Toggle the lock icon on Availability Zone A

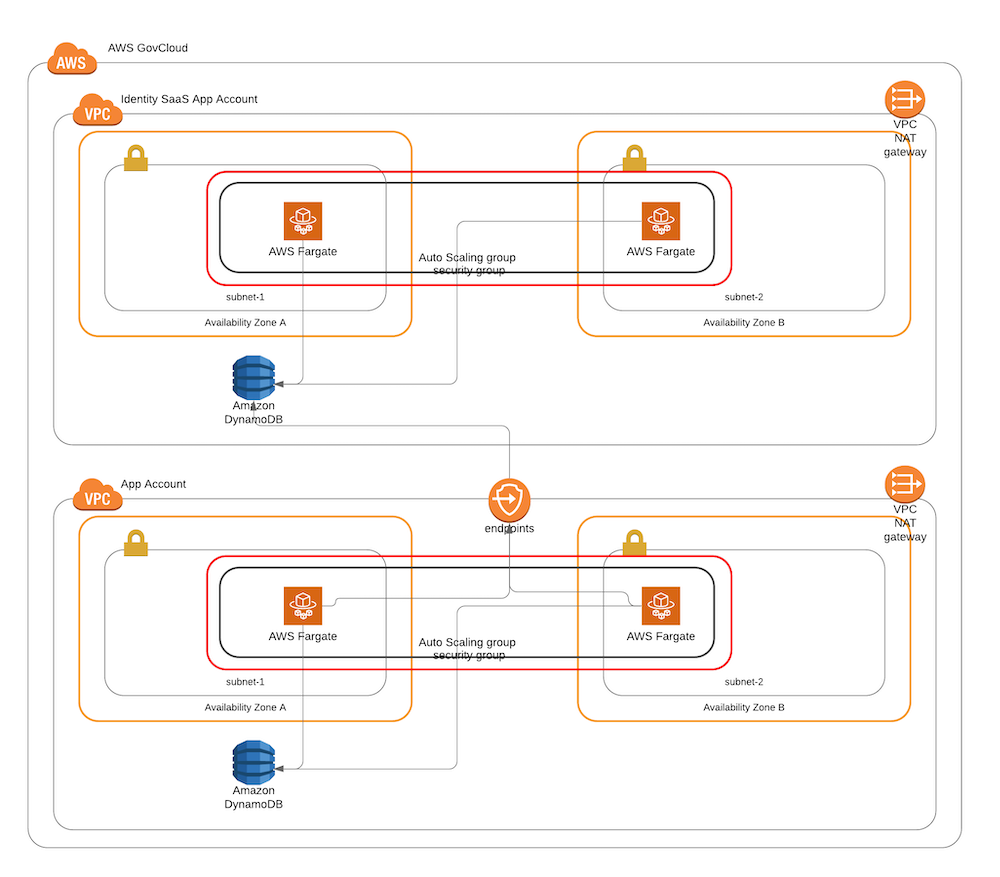tap(136, 158)
